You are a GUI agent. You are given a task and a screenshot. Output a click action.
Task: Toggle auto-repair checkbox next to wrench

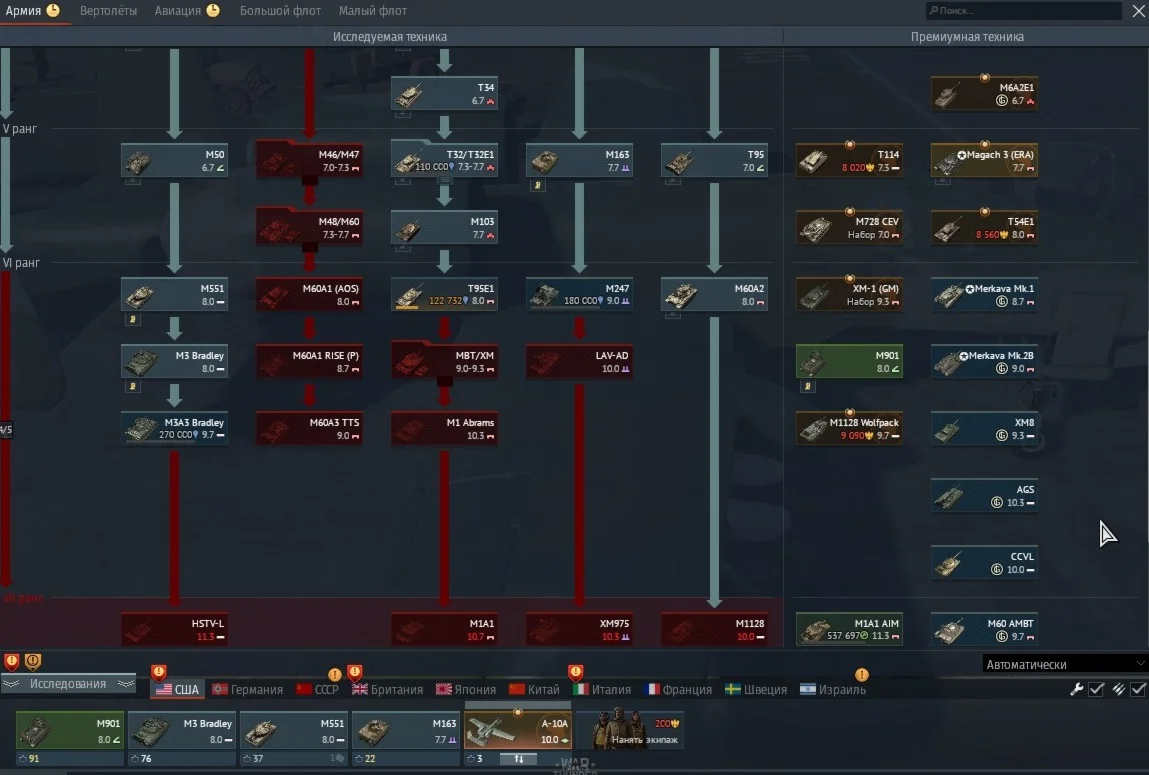(x=1096, y=689)
